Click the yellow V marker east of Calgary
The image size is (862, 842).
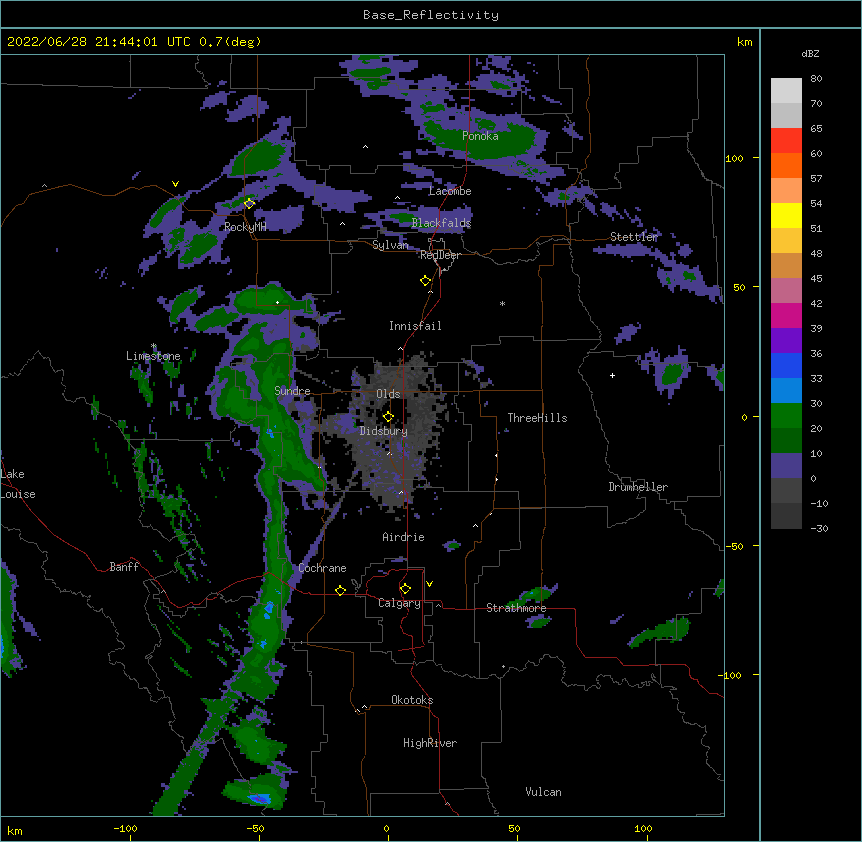[429, 584]
